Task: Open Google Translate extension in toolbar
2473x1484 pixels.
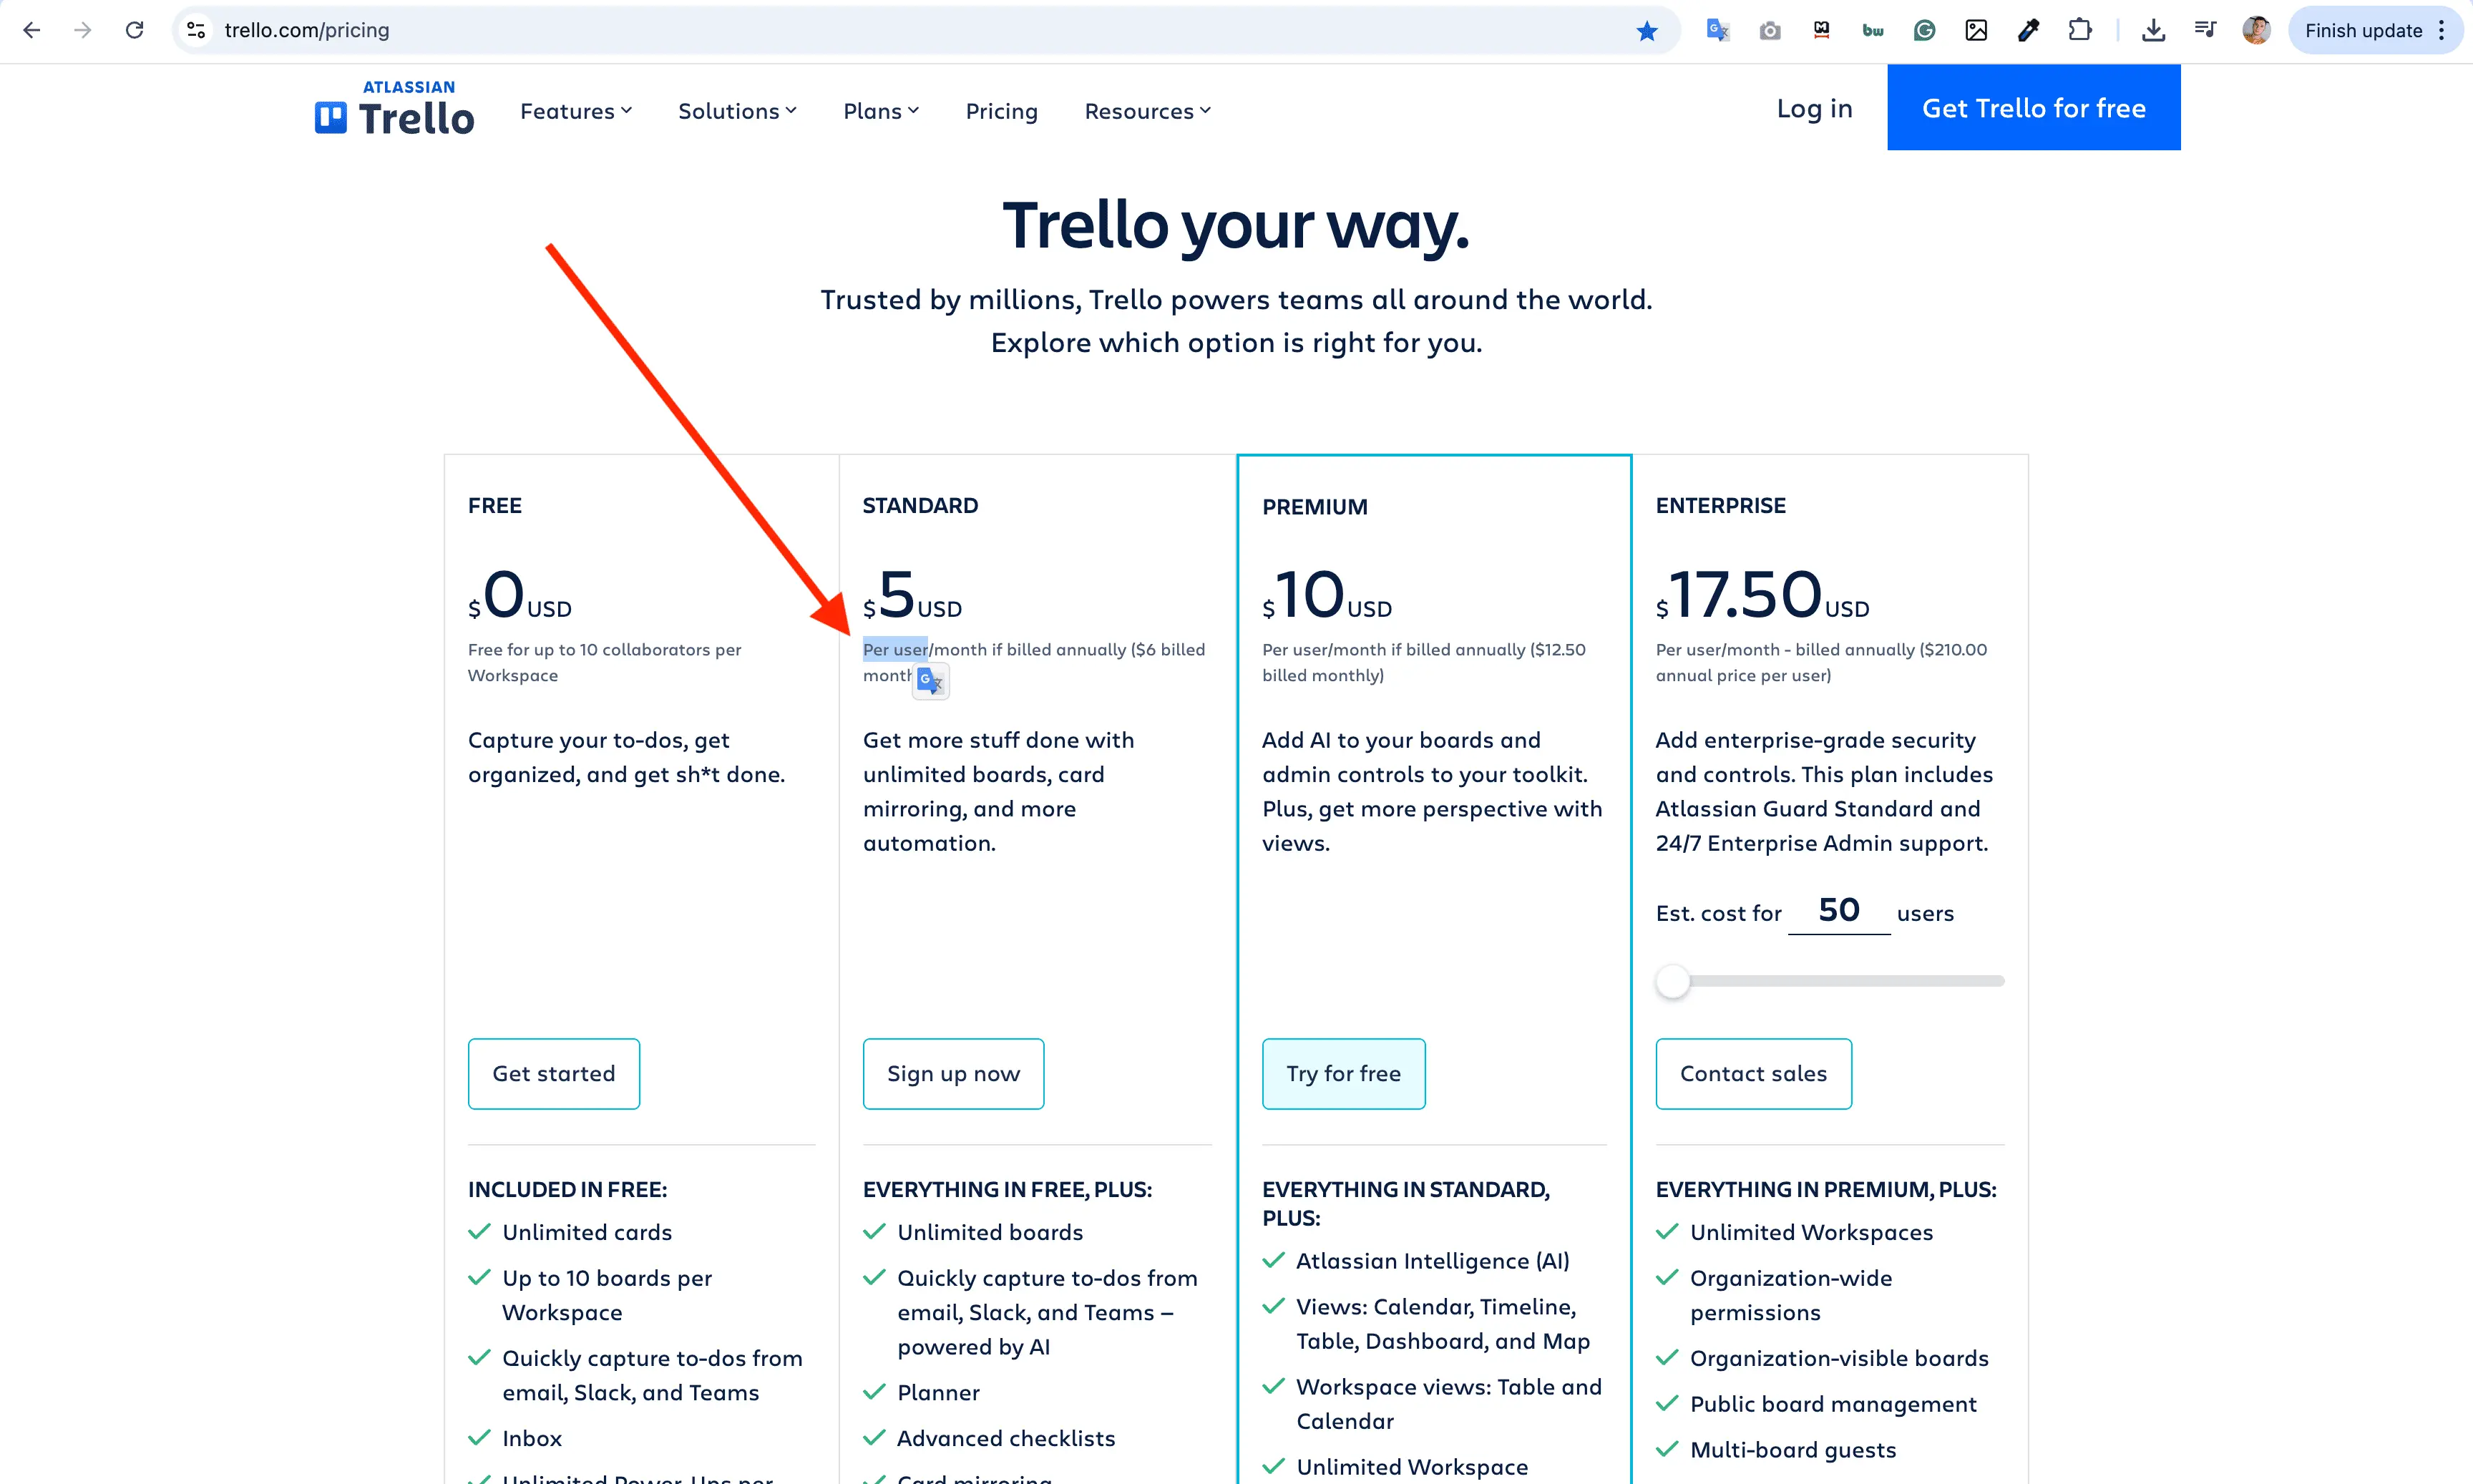Action: point(1718,30)
